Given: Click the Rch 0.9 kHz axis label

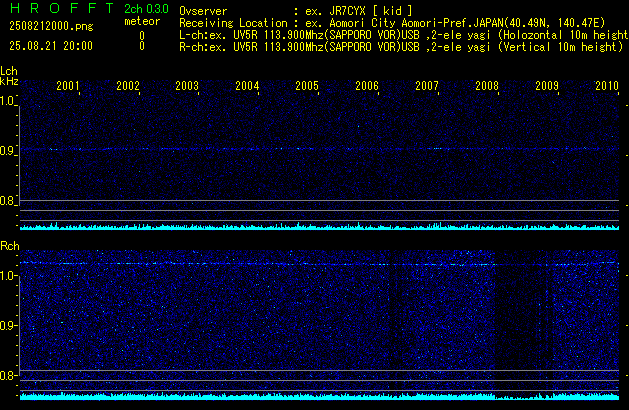Looking at the screenshot, I should click(7, 325).
